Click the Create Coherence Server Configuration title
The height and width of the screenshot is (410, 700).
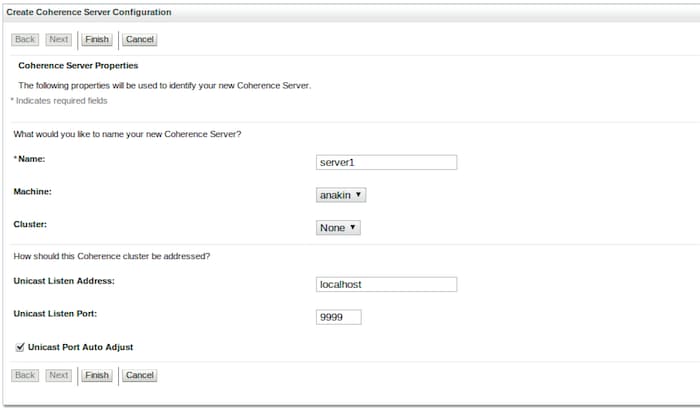tap(89, 12)
